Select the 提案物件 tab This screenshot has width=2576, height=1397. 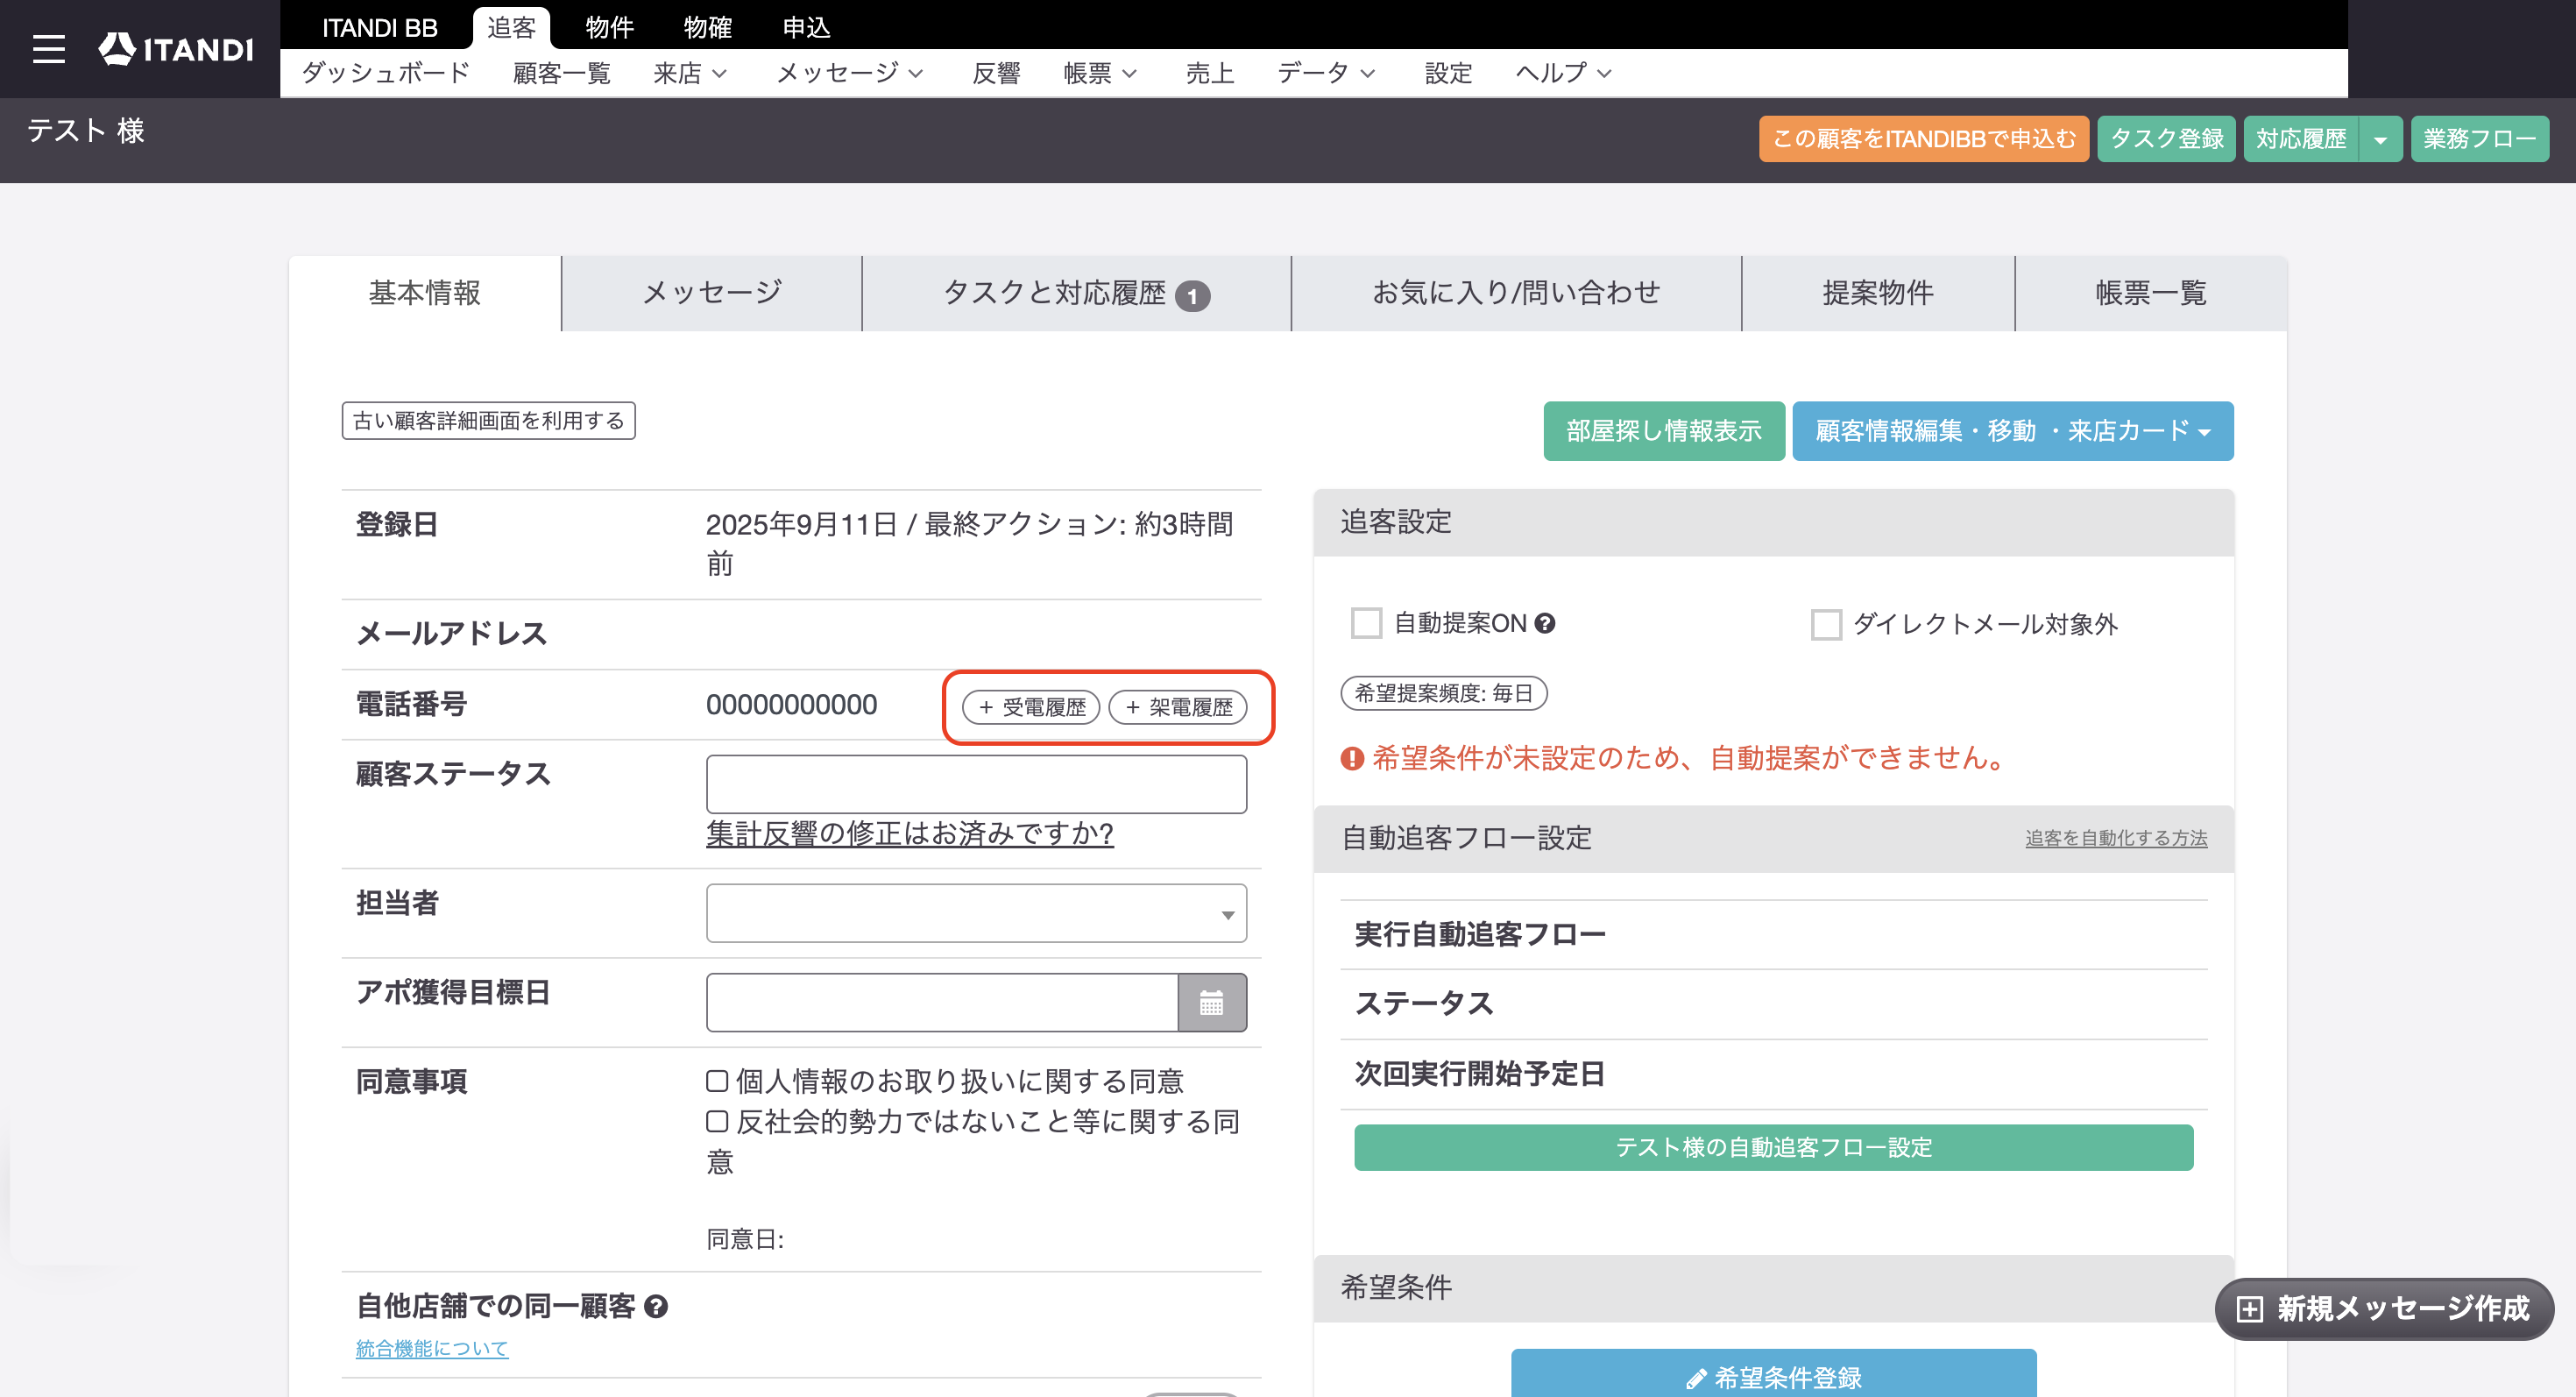(1877, 293)
